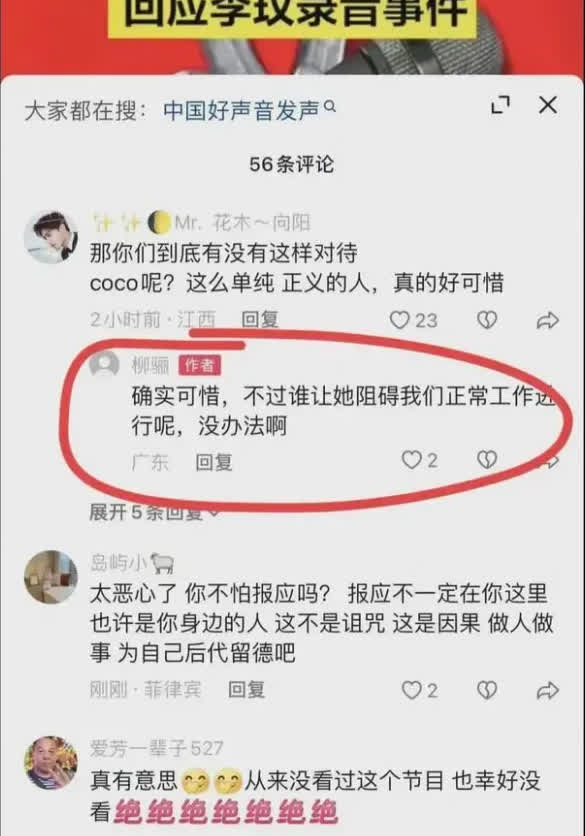585x836 pixels.
Task: Close the comments panel
Action: point(548,105)
